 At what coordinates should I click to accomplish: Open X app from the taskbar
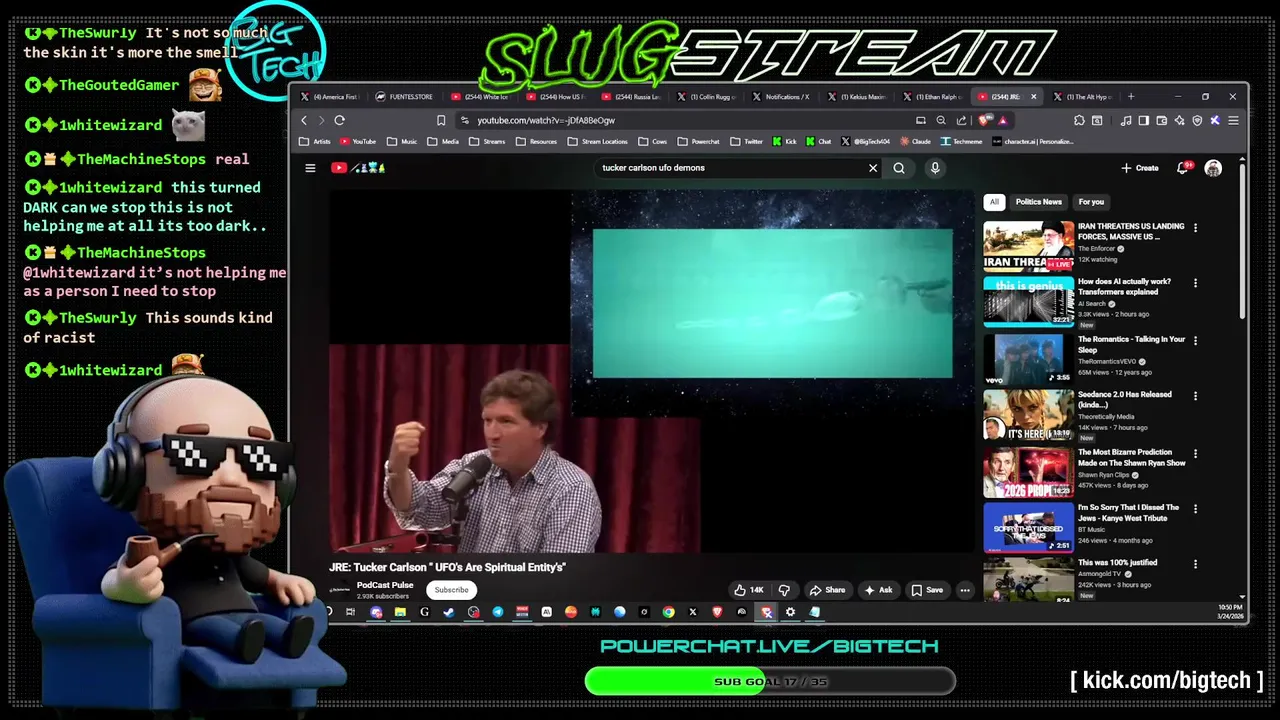(693, 612)
